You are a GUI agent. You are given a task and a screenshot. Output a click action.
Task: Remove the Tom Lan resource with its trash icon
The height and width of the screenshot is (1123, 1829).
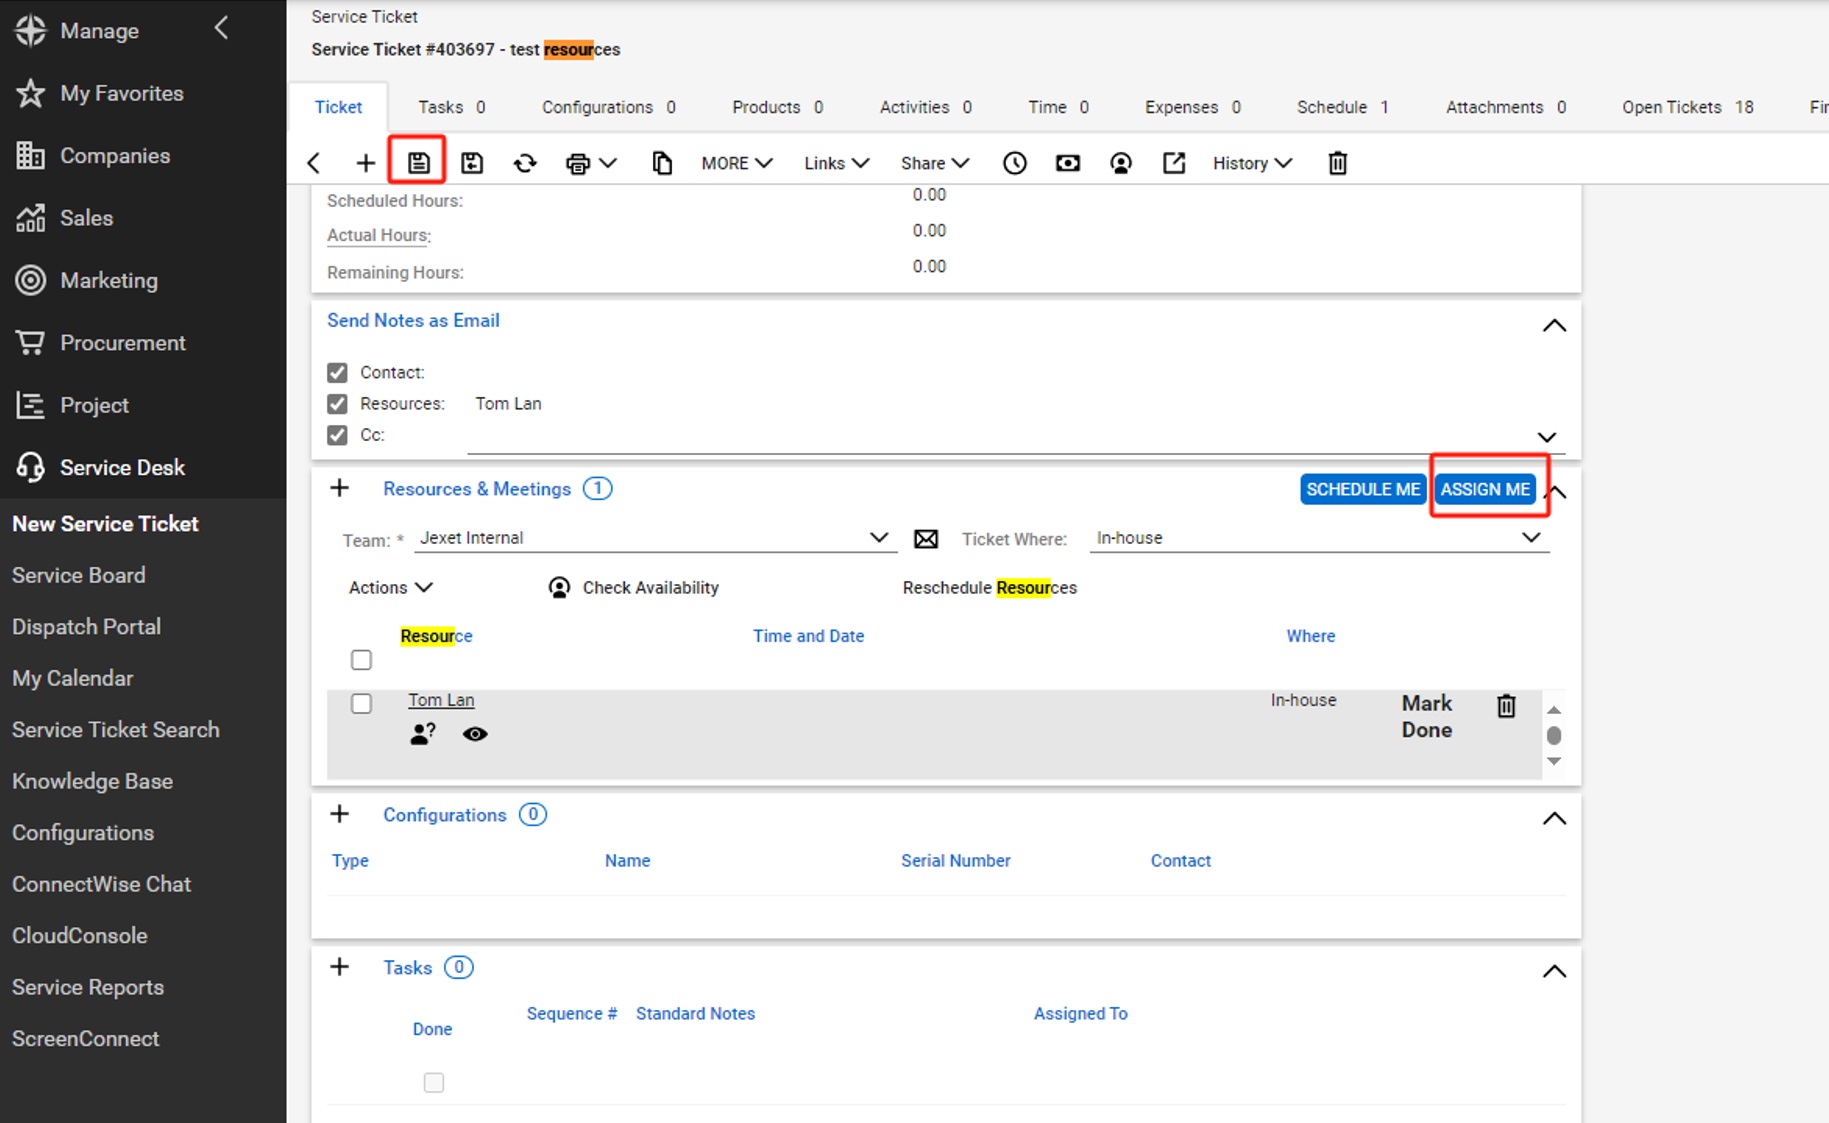pos(1506,706)
